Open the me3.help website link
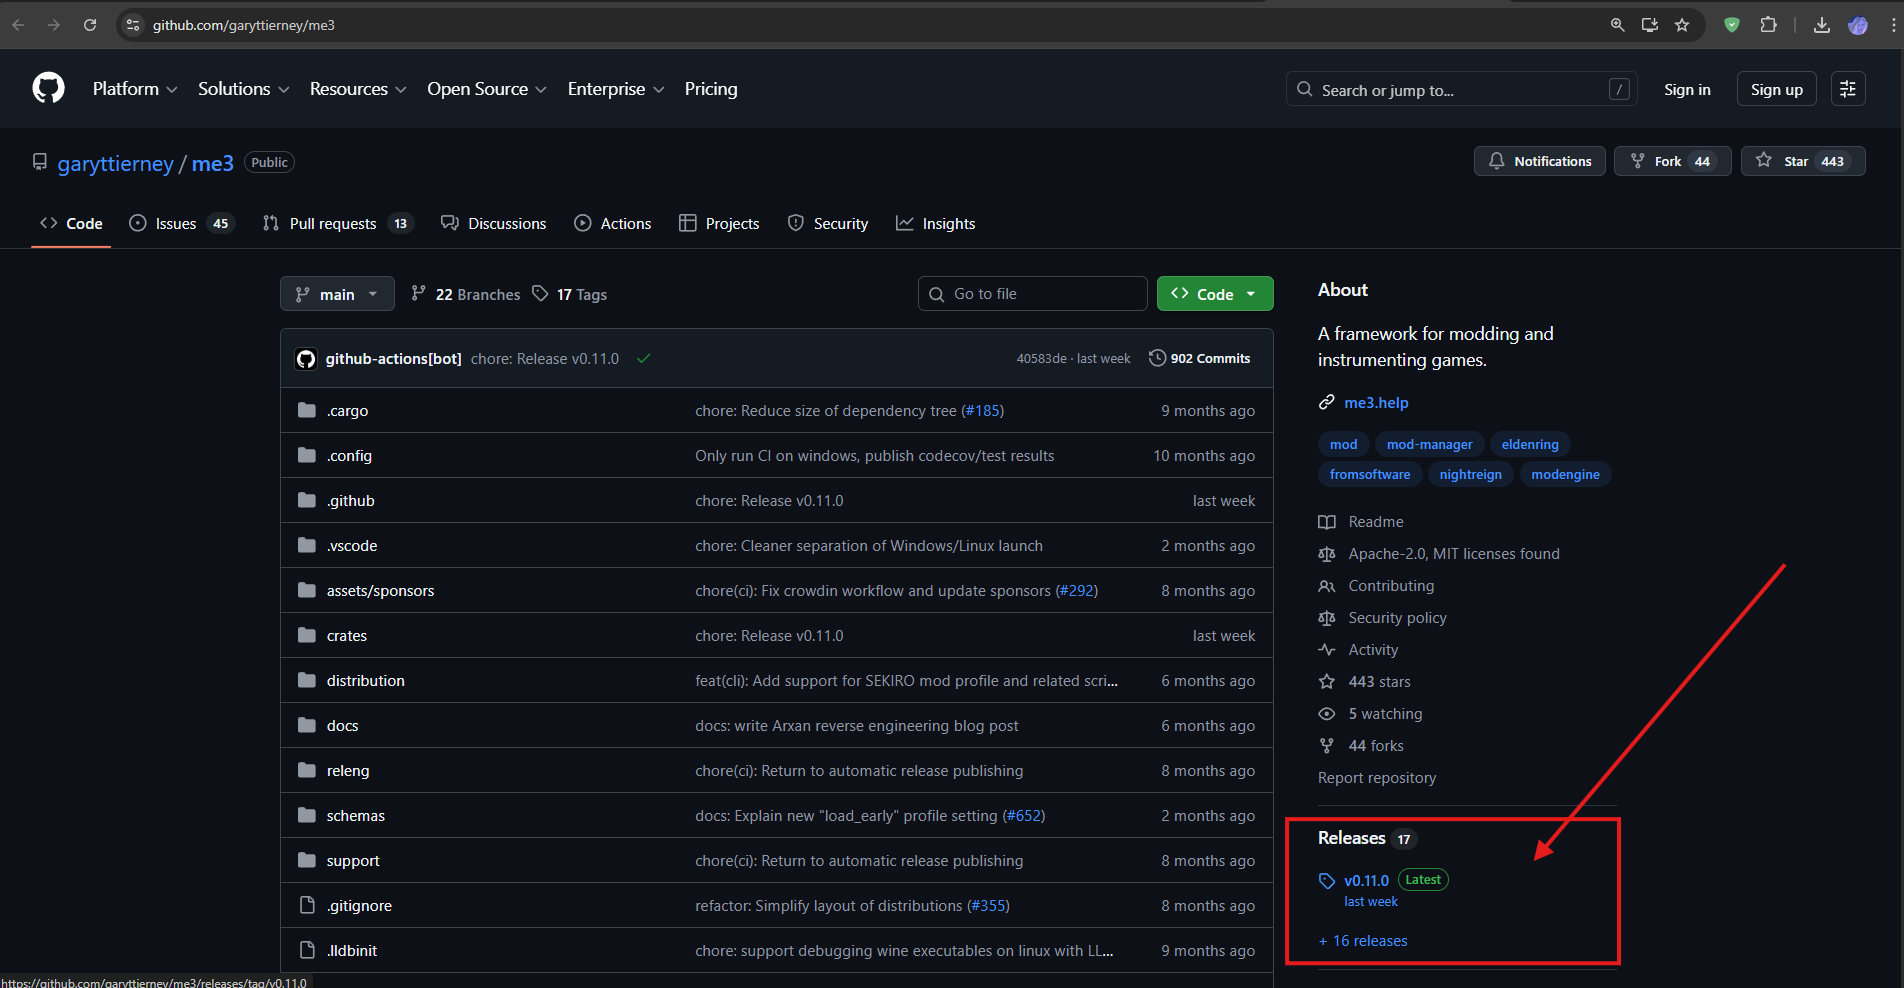This screenshot has height=988, width=1904. coord(1376,402)
